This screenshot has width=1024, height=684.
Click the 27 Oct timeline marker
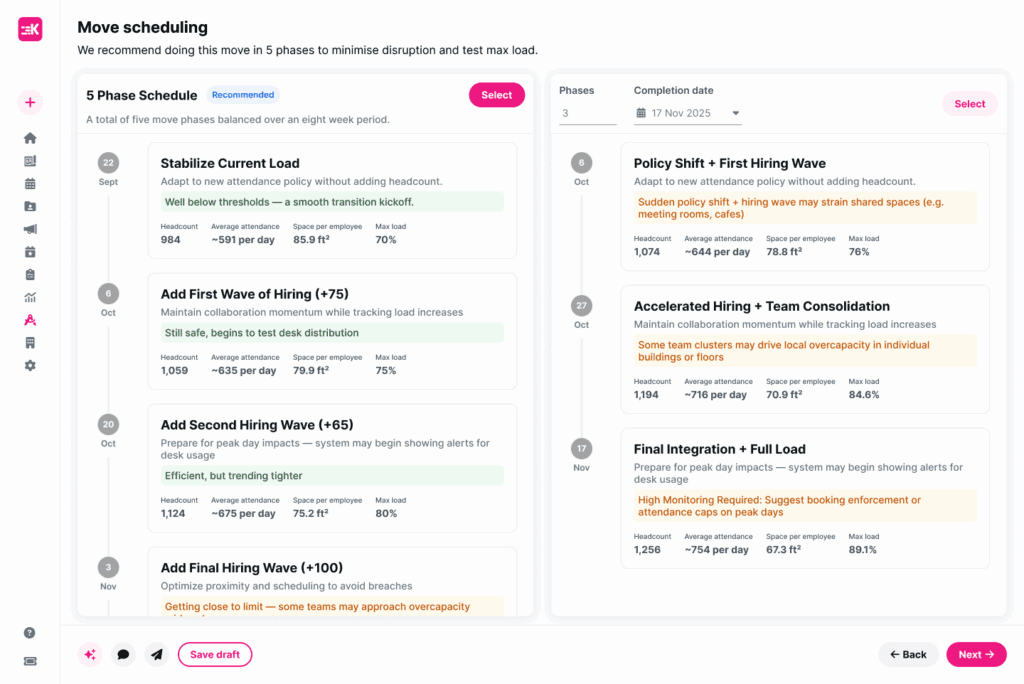581,305
